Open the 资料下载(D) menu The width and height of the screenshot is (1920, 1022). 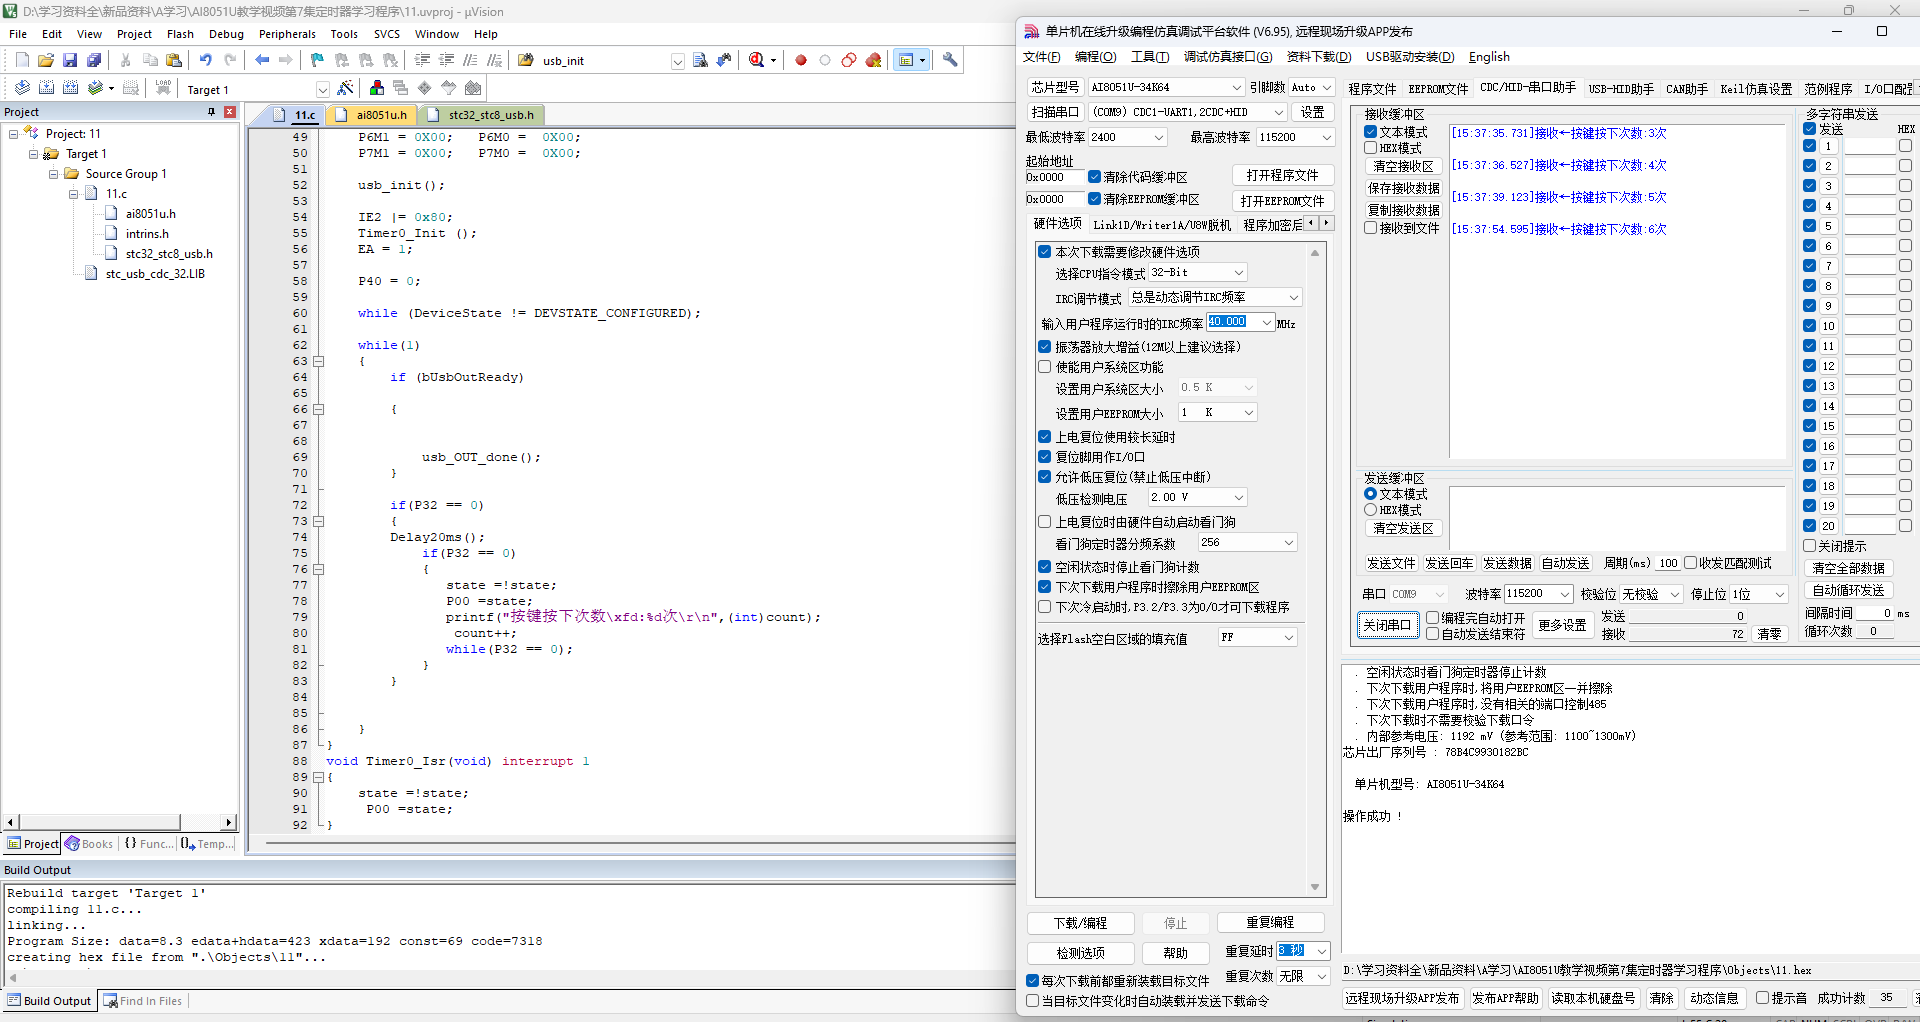pos(1318,57)
